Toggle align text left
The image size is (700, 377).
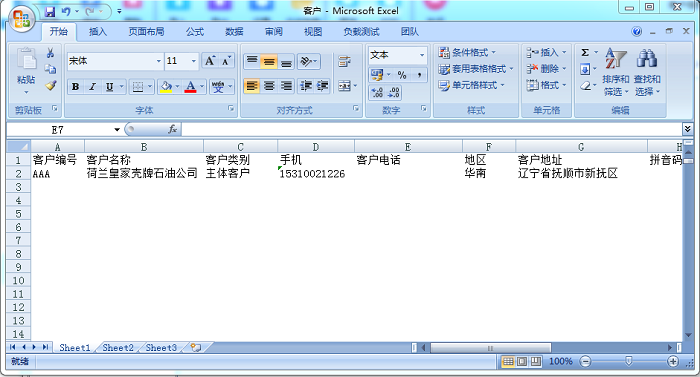pos(252,86)
